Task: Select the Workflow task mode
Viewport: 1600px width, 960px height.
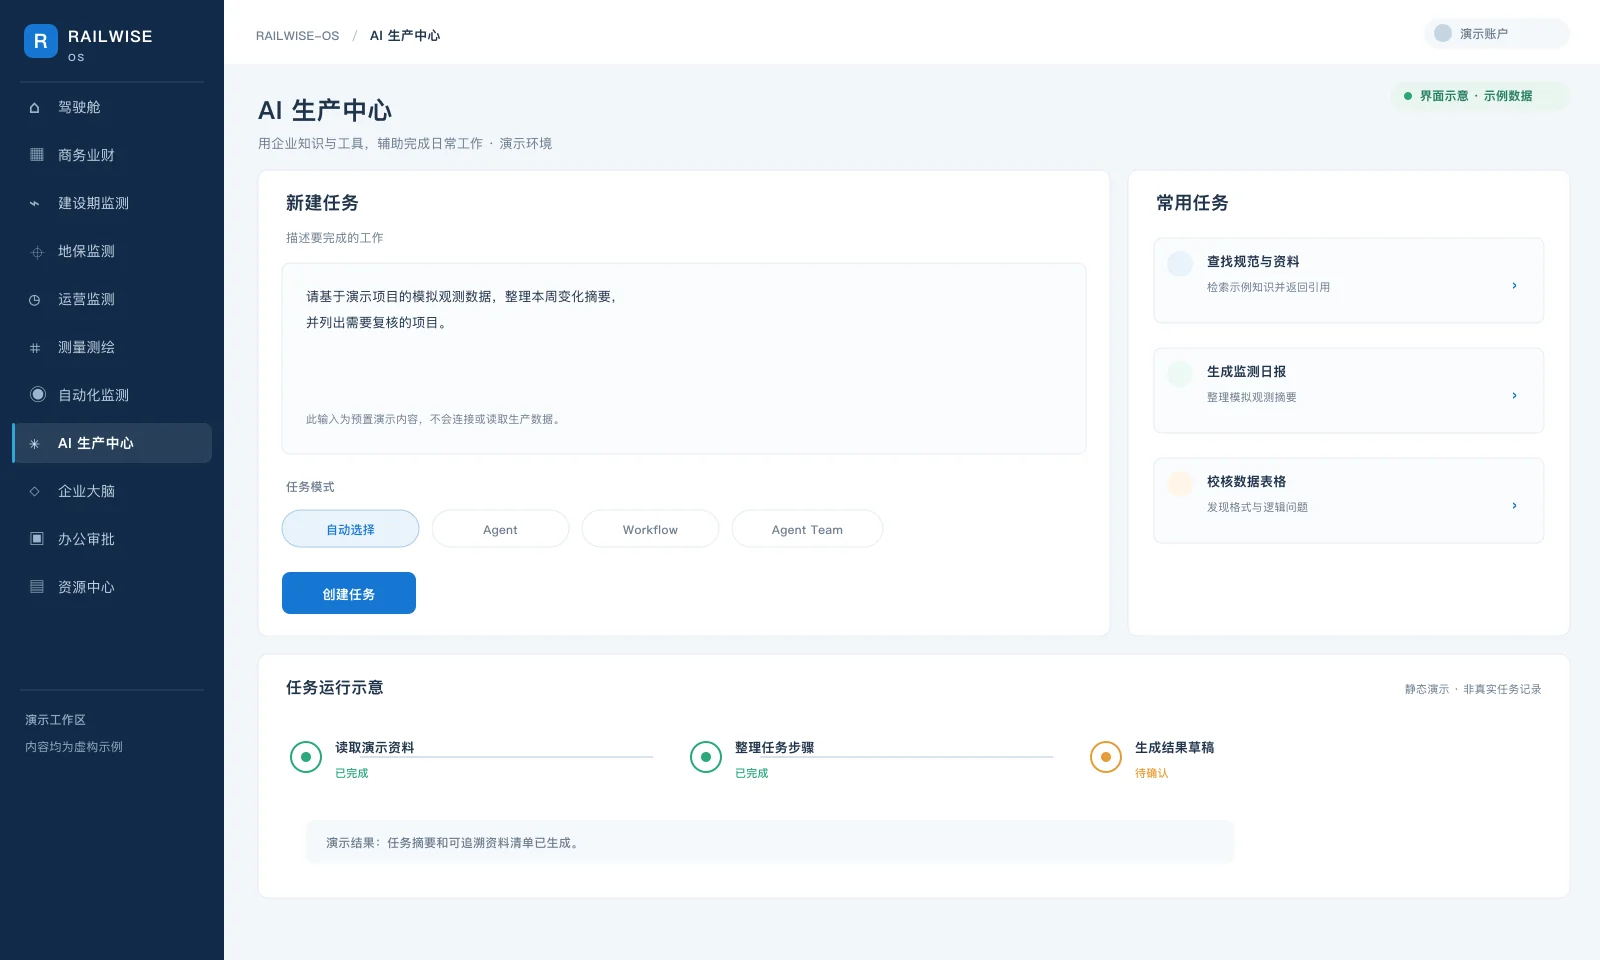Action: pyautogui.click(x=650, y=529)
